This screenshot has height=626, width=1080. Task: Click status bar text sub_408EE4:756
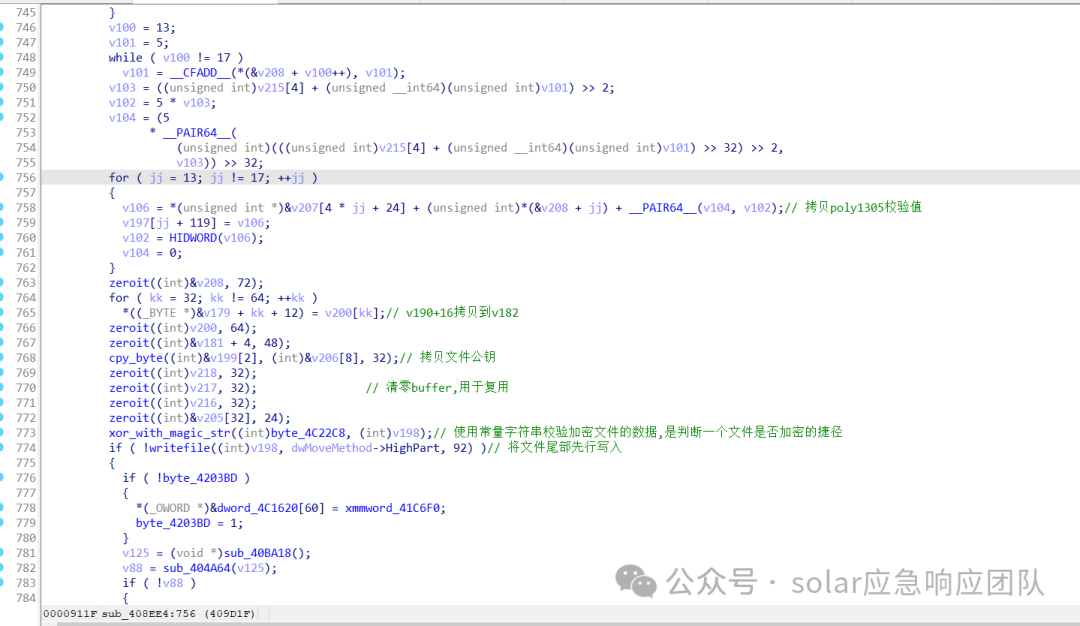[x=149, y=614]
